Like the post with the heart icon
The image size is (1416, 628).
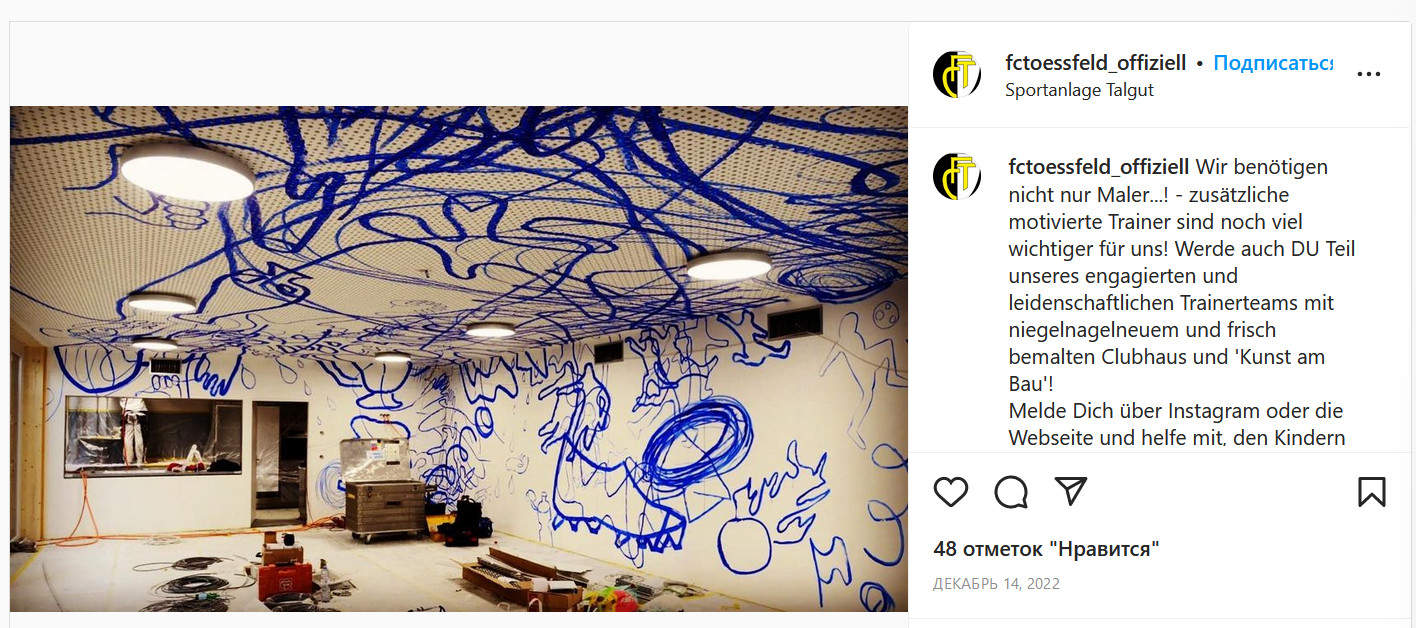[x=951, y=491]
